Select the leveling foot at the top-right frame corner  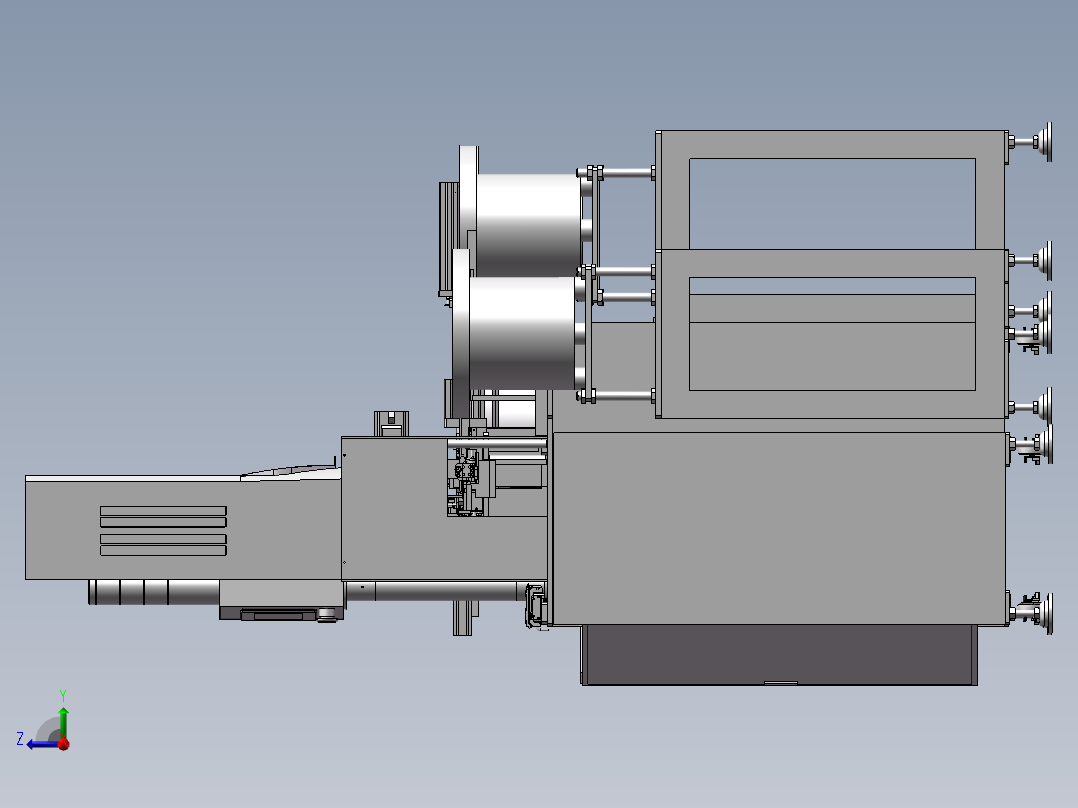coord(1031,142)
